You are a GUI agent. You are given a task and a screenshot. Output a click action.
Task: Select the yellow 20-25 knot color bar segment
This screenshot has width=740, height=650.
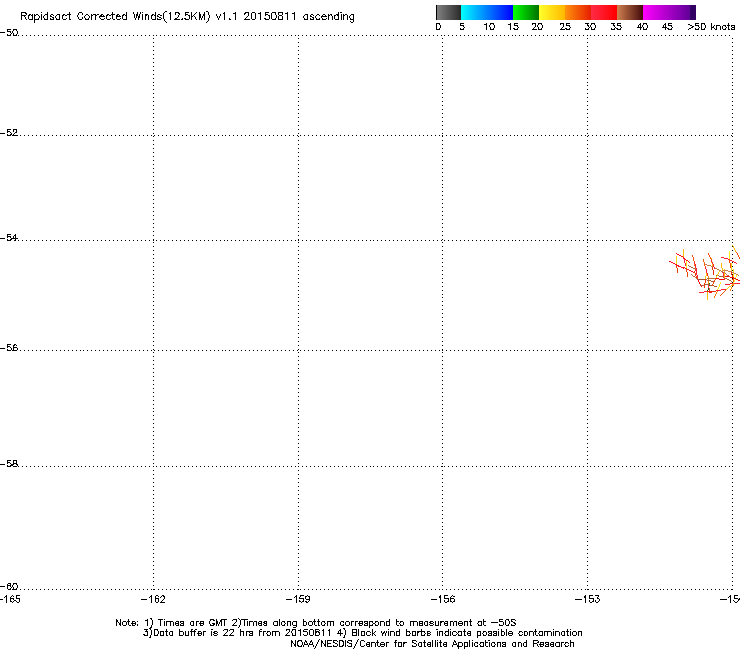click(552, 12)
